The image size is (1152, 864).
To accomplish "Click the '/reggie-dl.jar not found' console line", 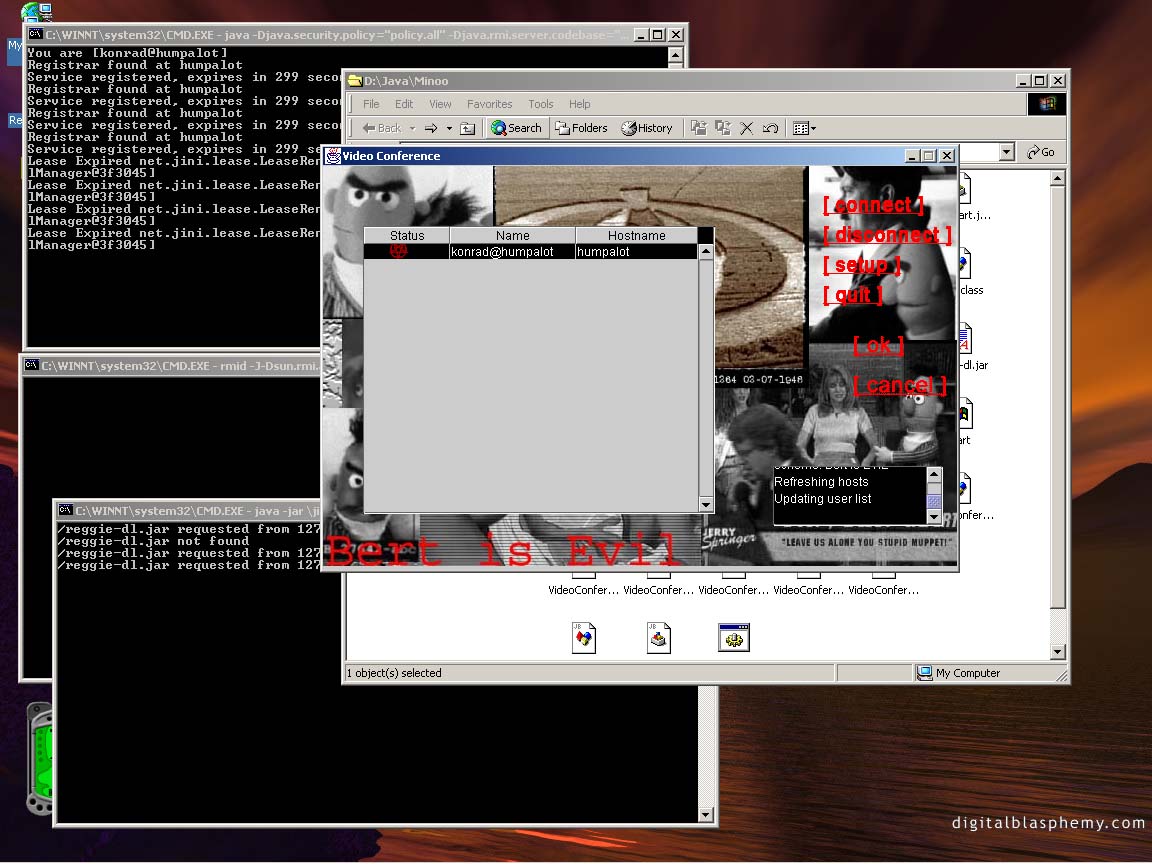I will tap(154, 541).
